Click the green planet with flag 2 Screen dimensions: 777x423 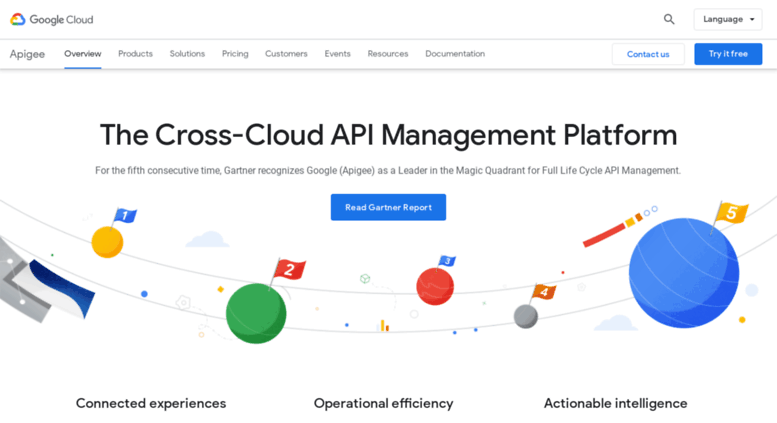click(256, 312)
